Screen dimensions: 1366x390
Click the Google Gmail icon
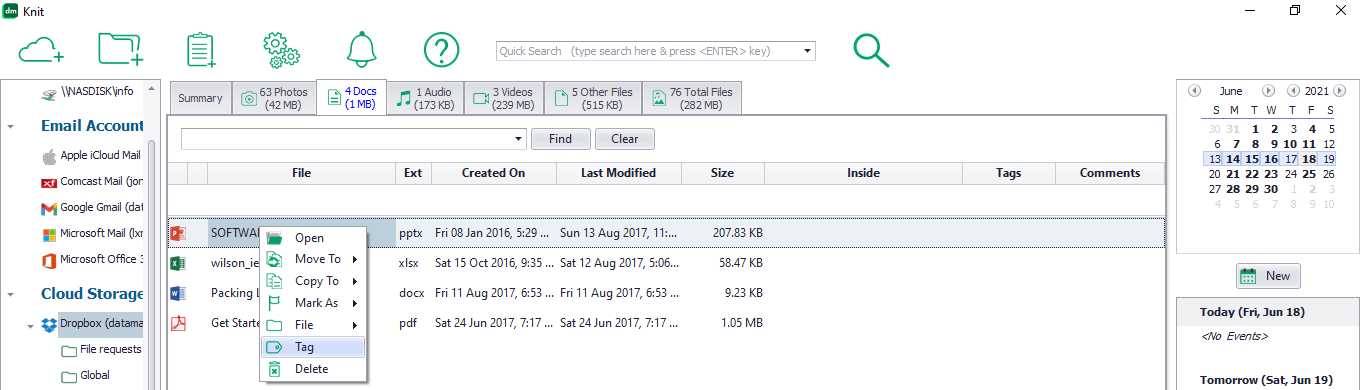coord(48,209)
